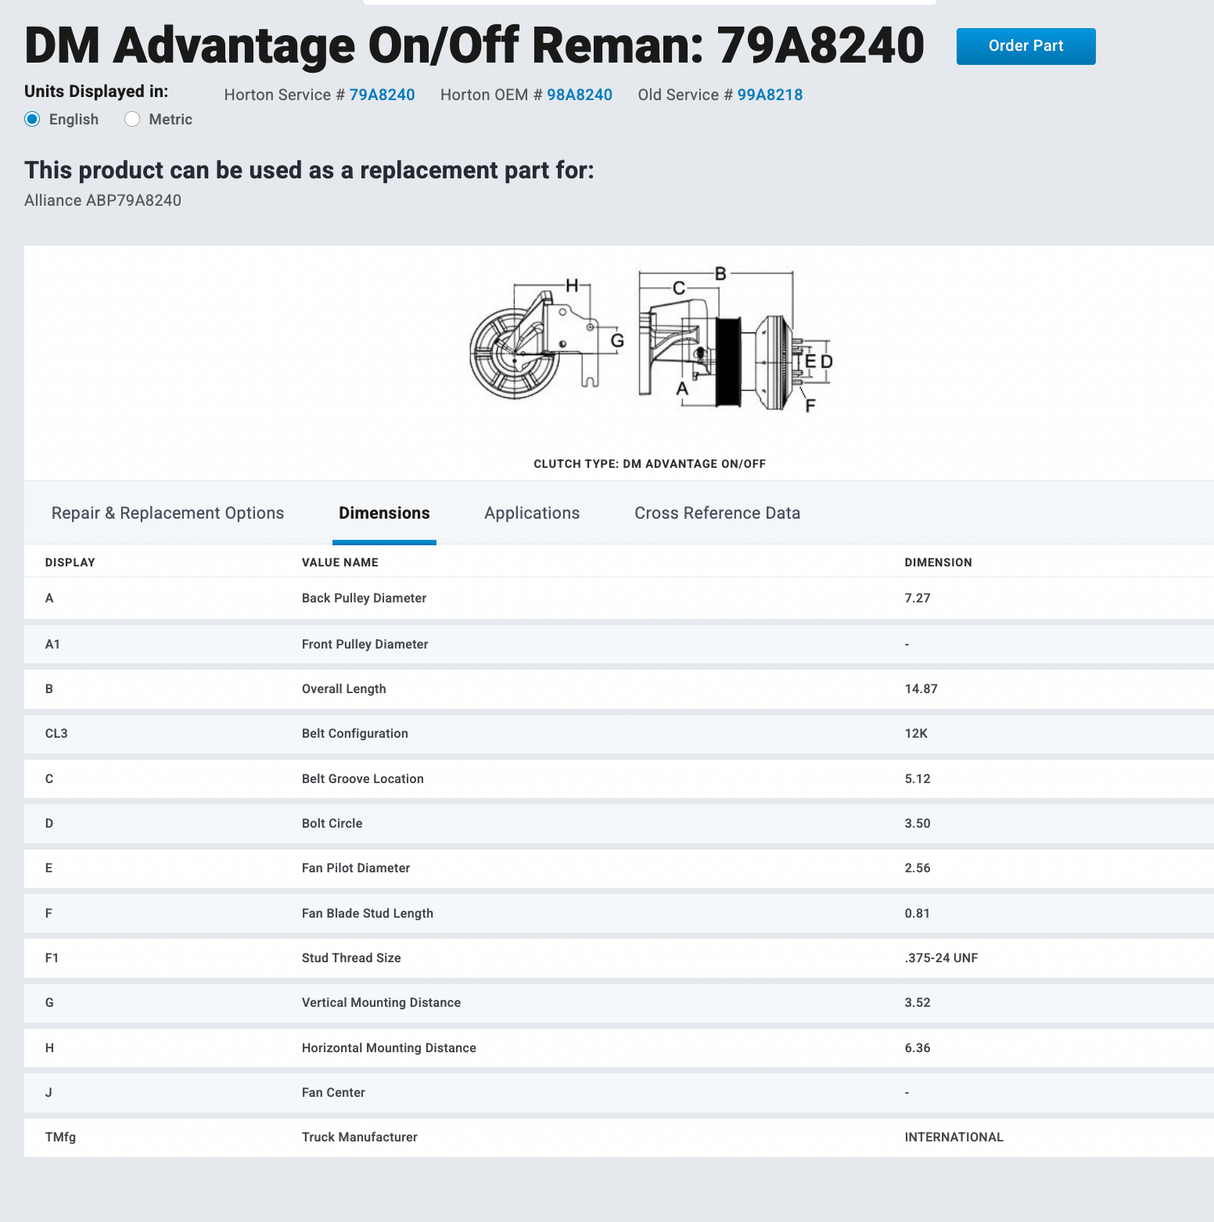Viewport: 1214px width, 1222px height.
Task: Click the Back Pulley Diameter cell
Action: (x=364, y=598)
